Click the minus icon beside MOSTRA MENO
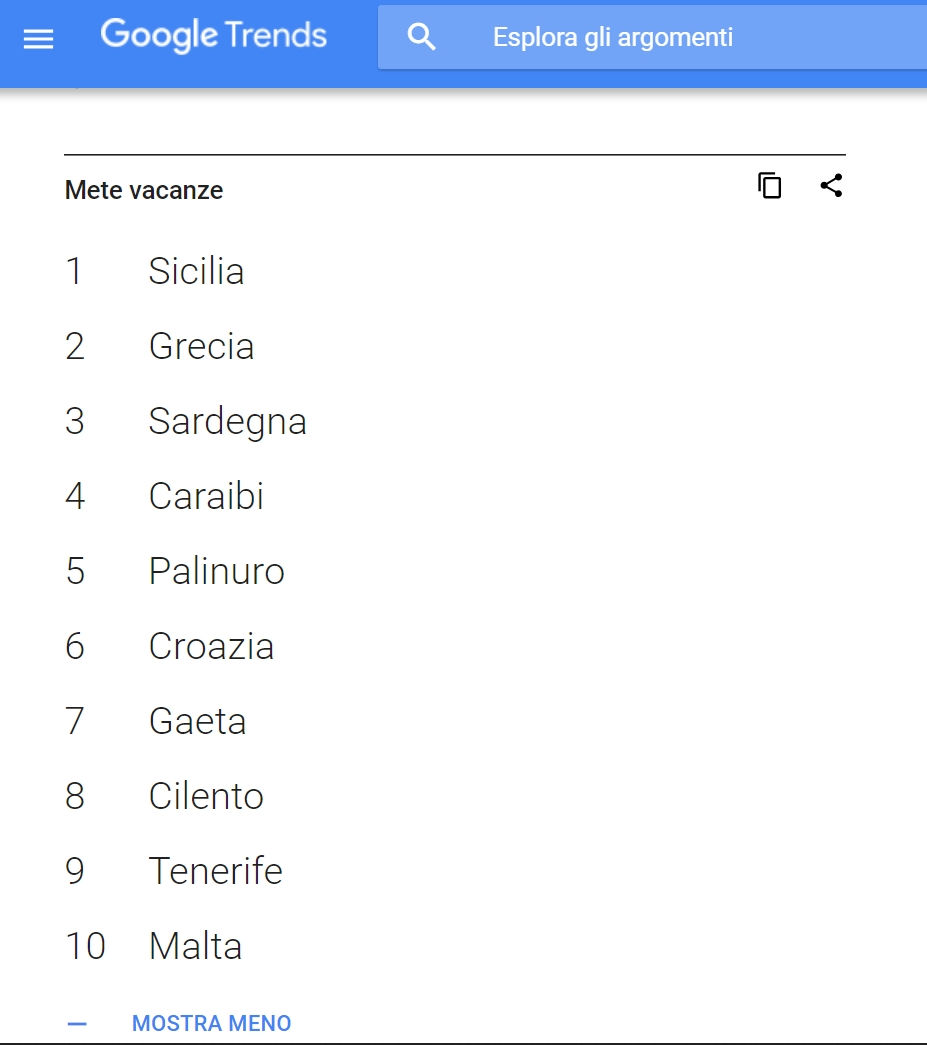The width and height of the screenshot is (927, 1045). 77,1024
